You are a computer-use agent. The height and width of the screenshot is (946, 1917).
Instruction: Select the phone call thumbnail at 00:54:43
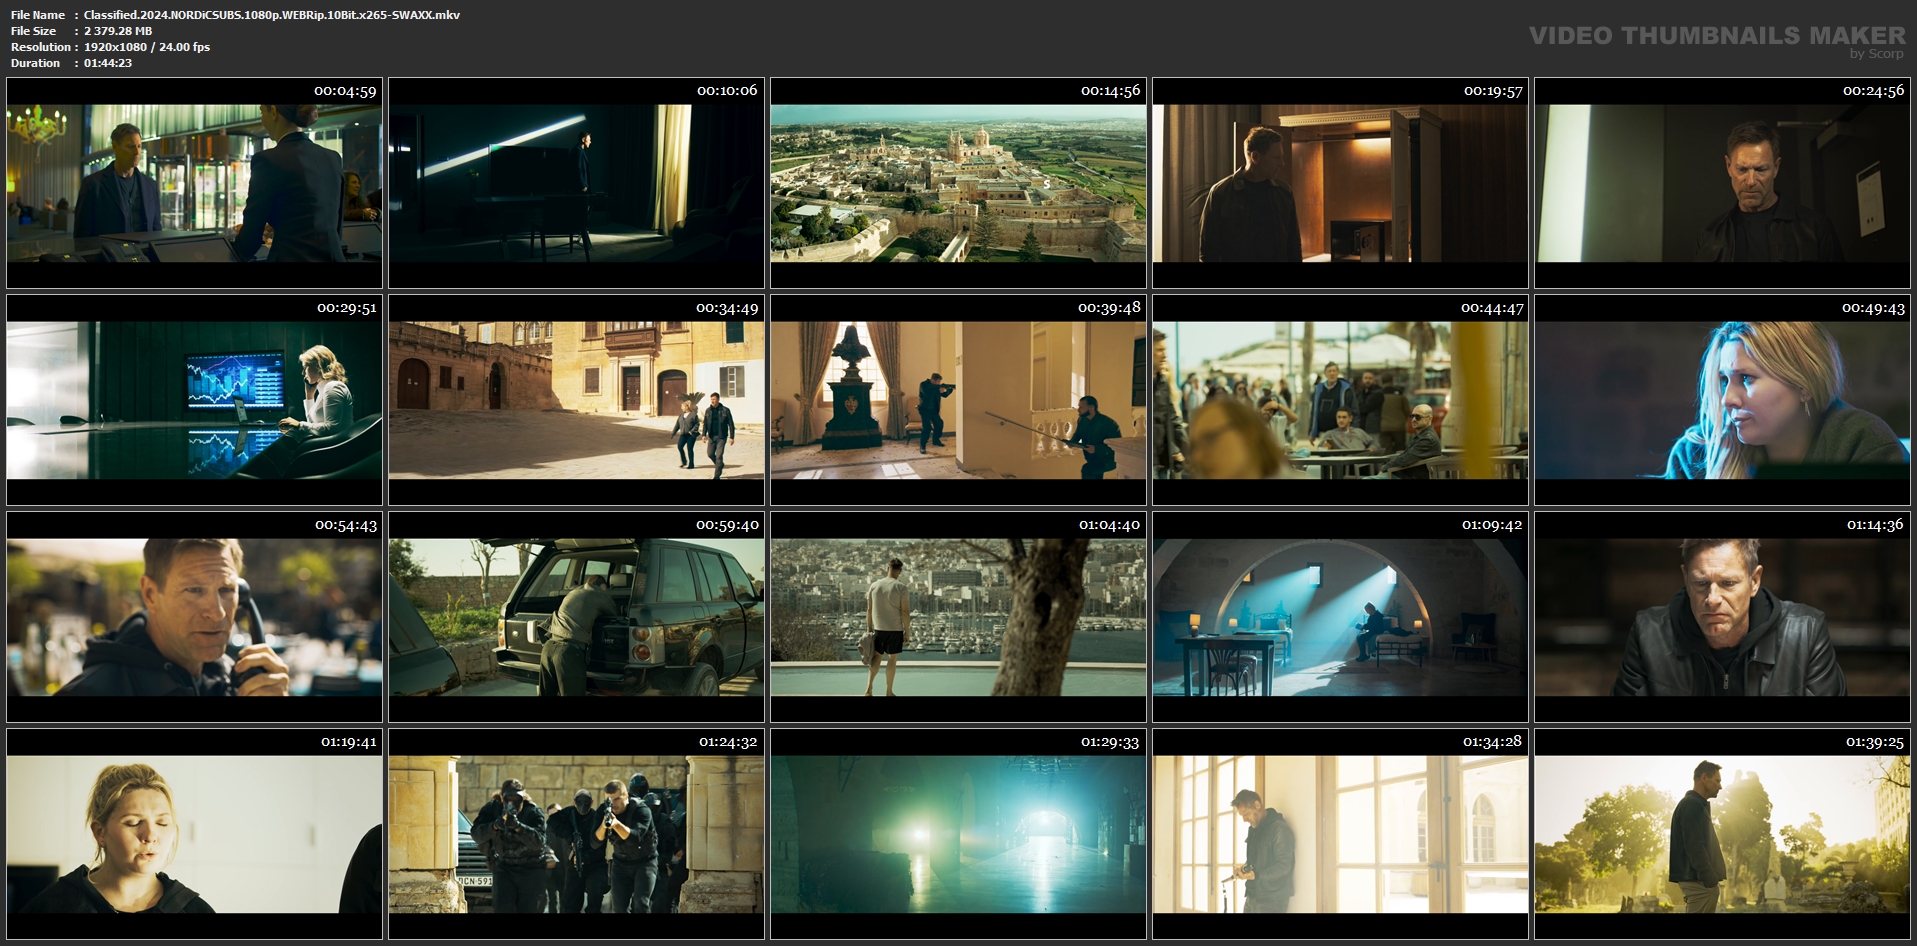(x=194, y=617)
